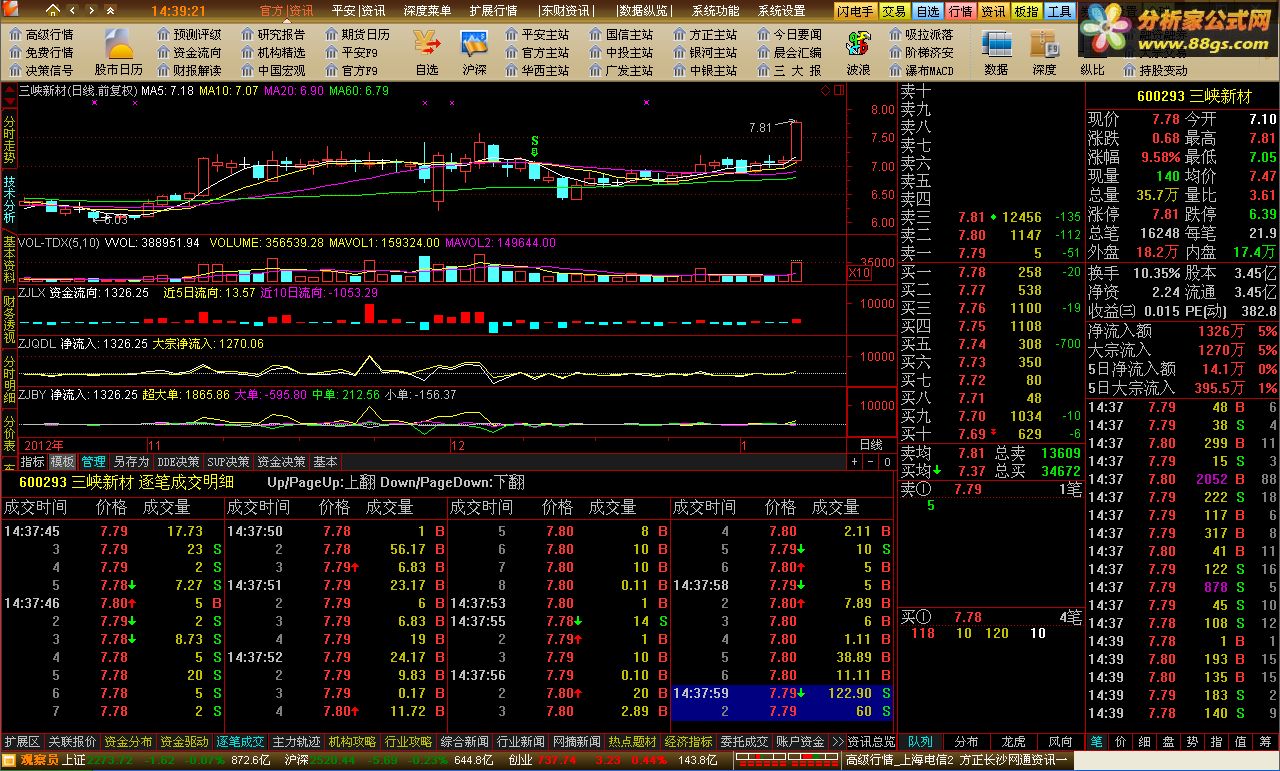Open 财报解读 toolbar entry
The height and width of the screenshot is (771, 1280).
click(190, 70)
